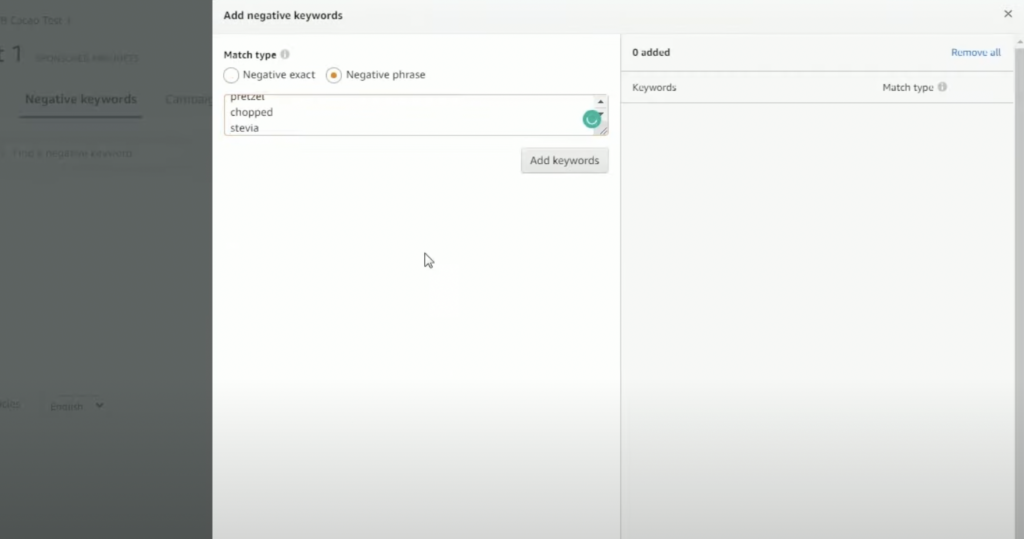Image resolution: width=1024 pixels, height=539 pixels.
Task: Click the Remove all link
Action: (975, 53)
